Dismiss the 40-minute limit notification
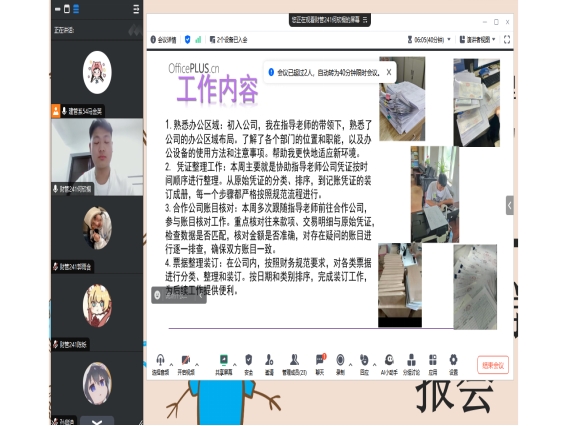The height and width of the screenshot is (426, 567). pos(389,72)
